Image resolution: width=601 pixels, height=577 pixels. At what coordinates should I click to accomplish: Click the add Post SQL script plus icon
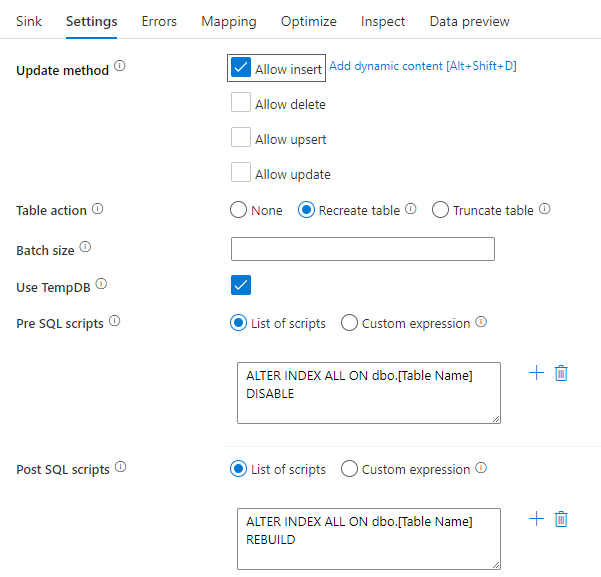pos(536,519)
